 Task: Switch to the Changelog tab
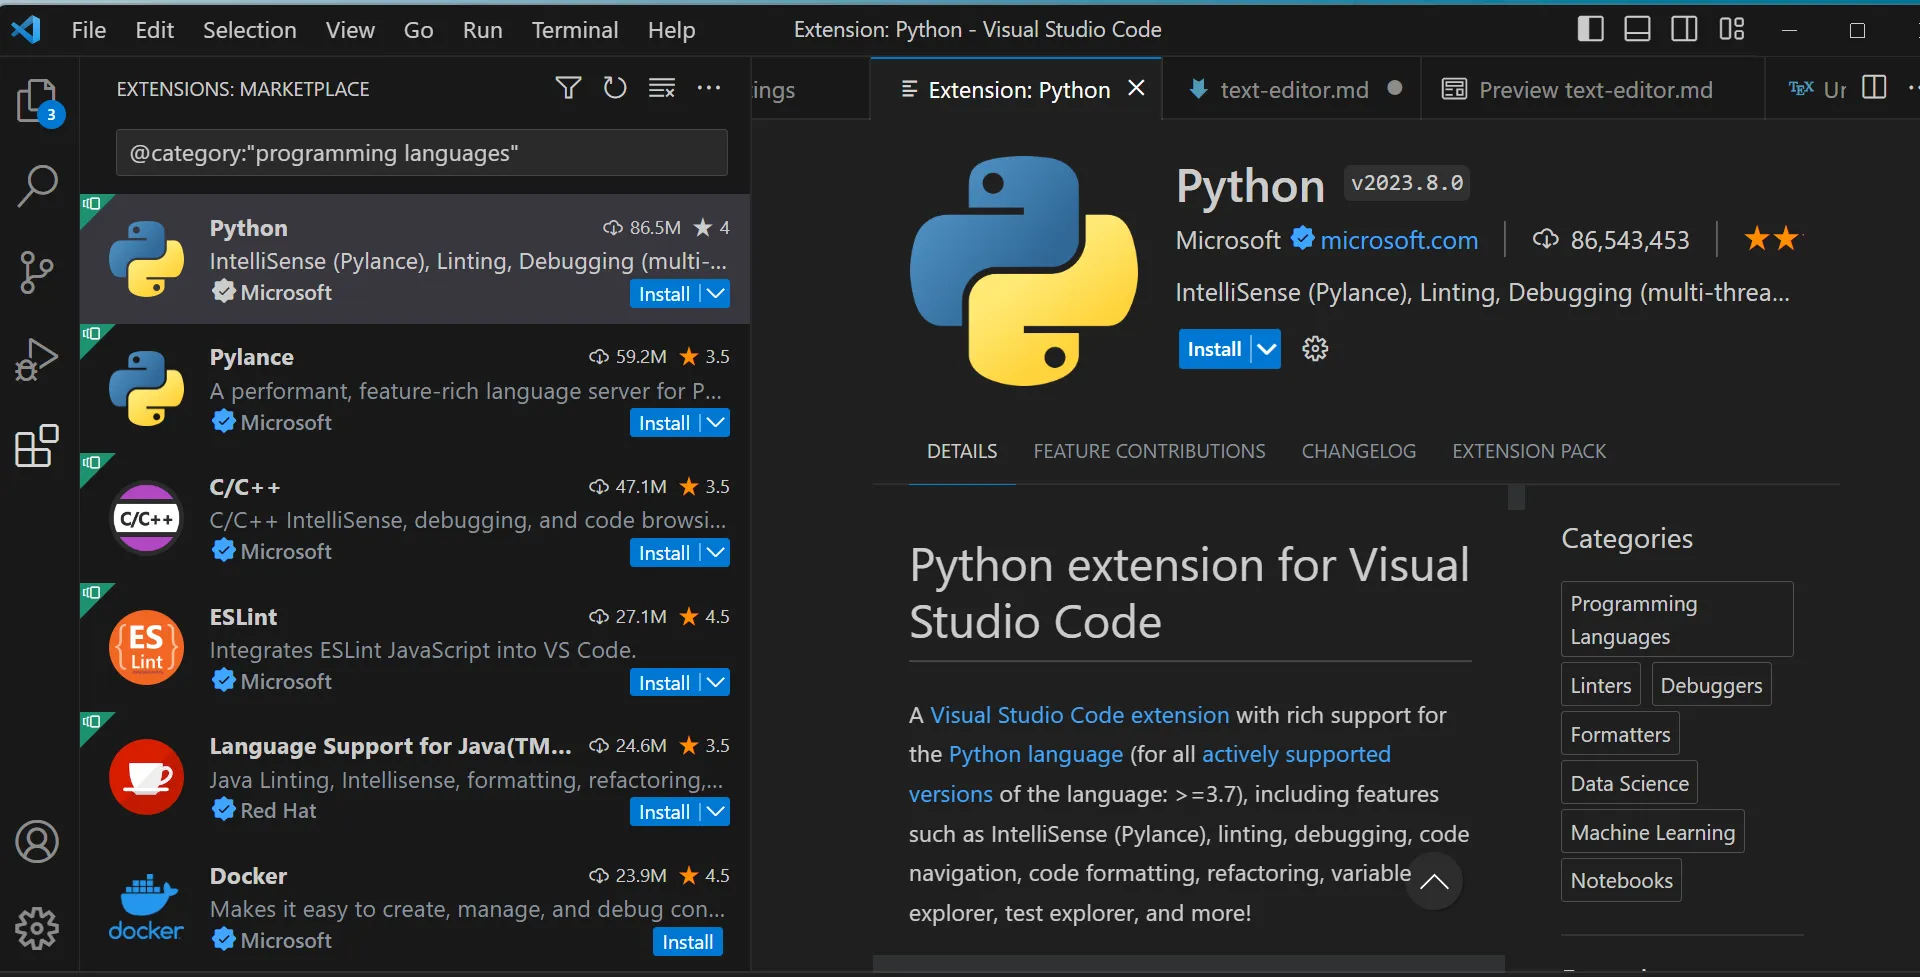coord(1358,451)
